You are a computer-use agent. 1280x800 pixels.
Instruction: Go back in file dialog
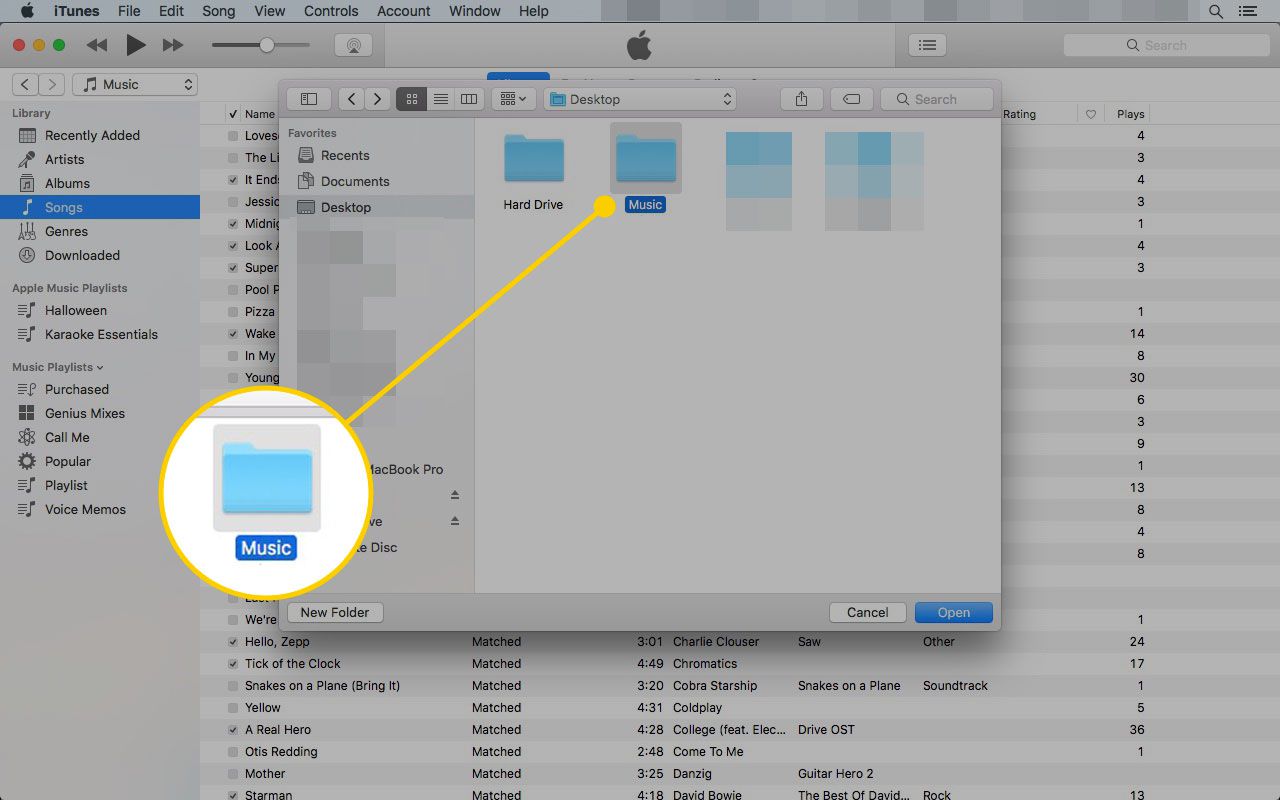click(x=351, y=99)
